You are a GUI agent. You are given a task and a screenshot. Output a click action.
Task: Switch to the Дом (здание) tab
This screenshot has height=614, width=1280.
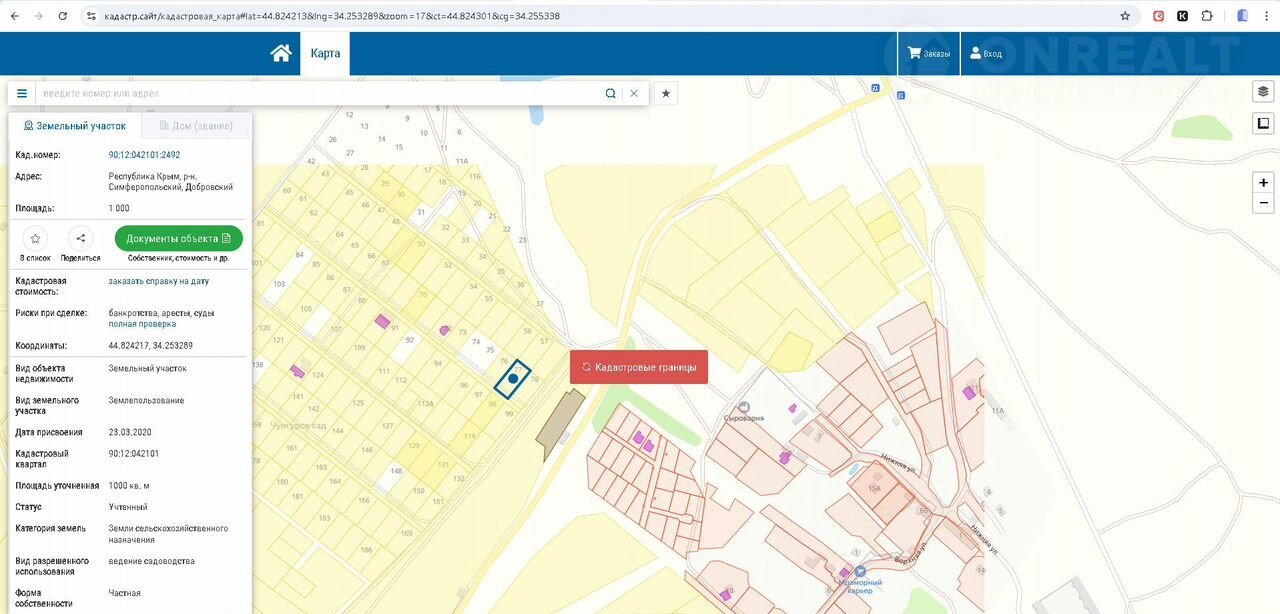pos(188,126)
